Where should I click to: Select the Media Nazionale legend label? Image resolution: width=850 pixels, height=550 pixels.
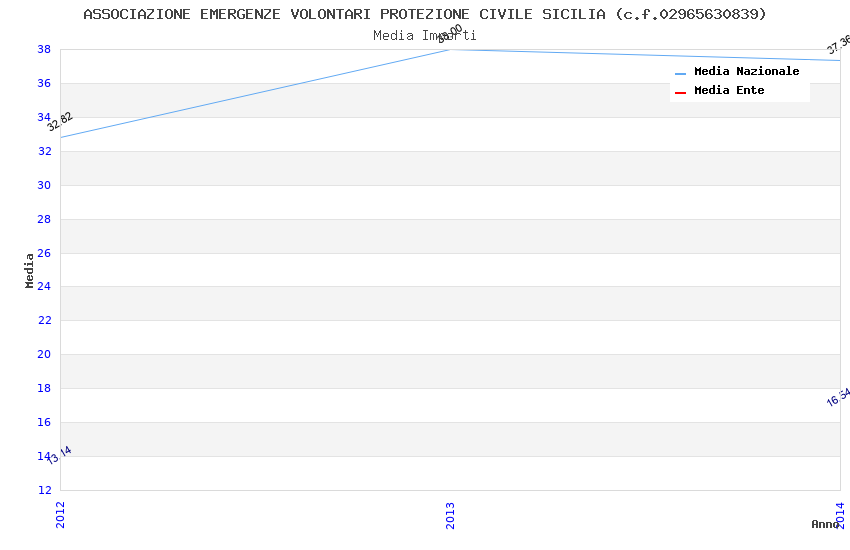[746, 72]
